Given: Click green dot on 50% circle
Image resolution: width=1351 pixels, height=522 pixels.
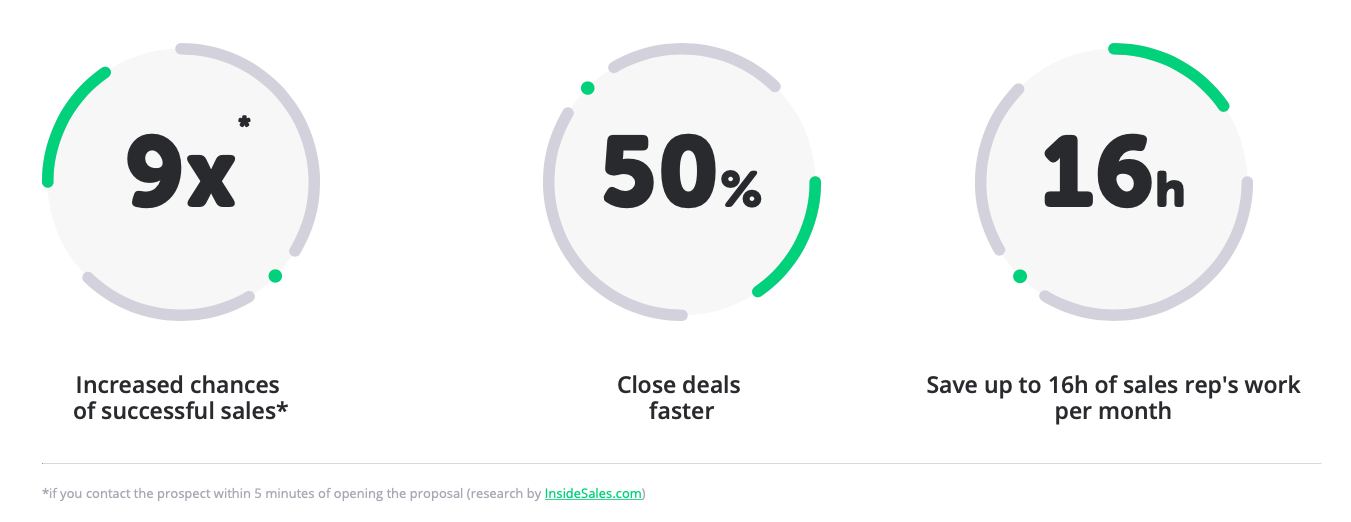Looking at the screenshot, I should coord(588,88).
